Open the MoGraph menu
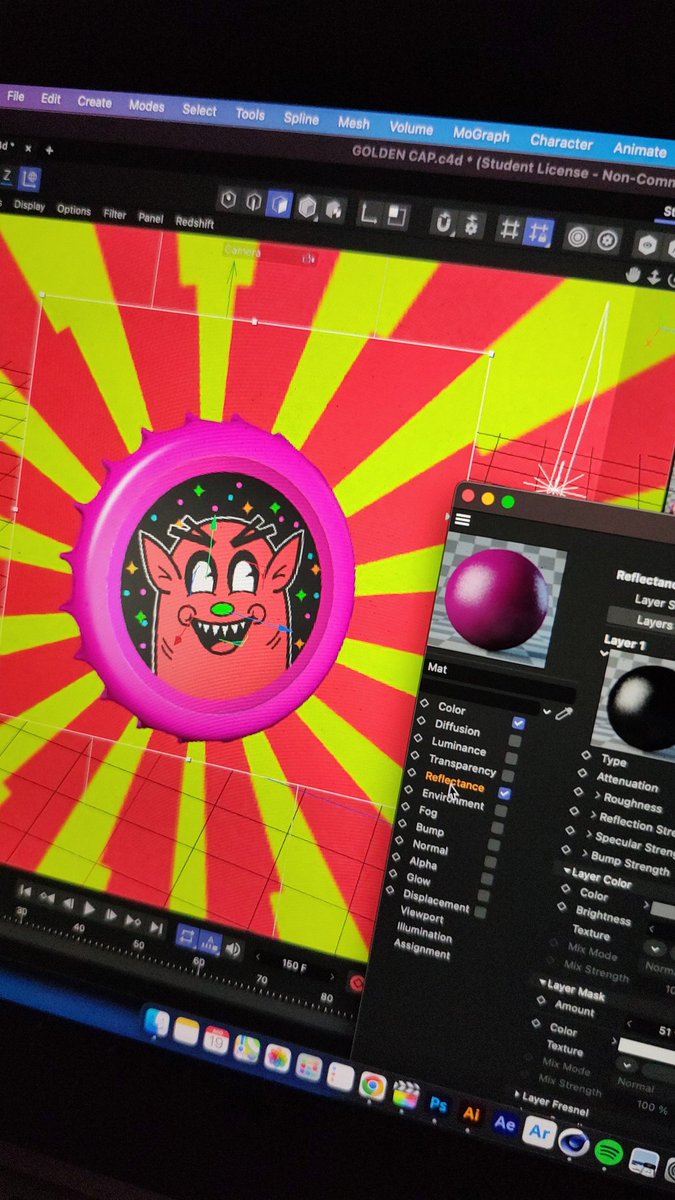Image resolution: width=675 pixels, height=1200 pixels. tap(481, 134)
